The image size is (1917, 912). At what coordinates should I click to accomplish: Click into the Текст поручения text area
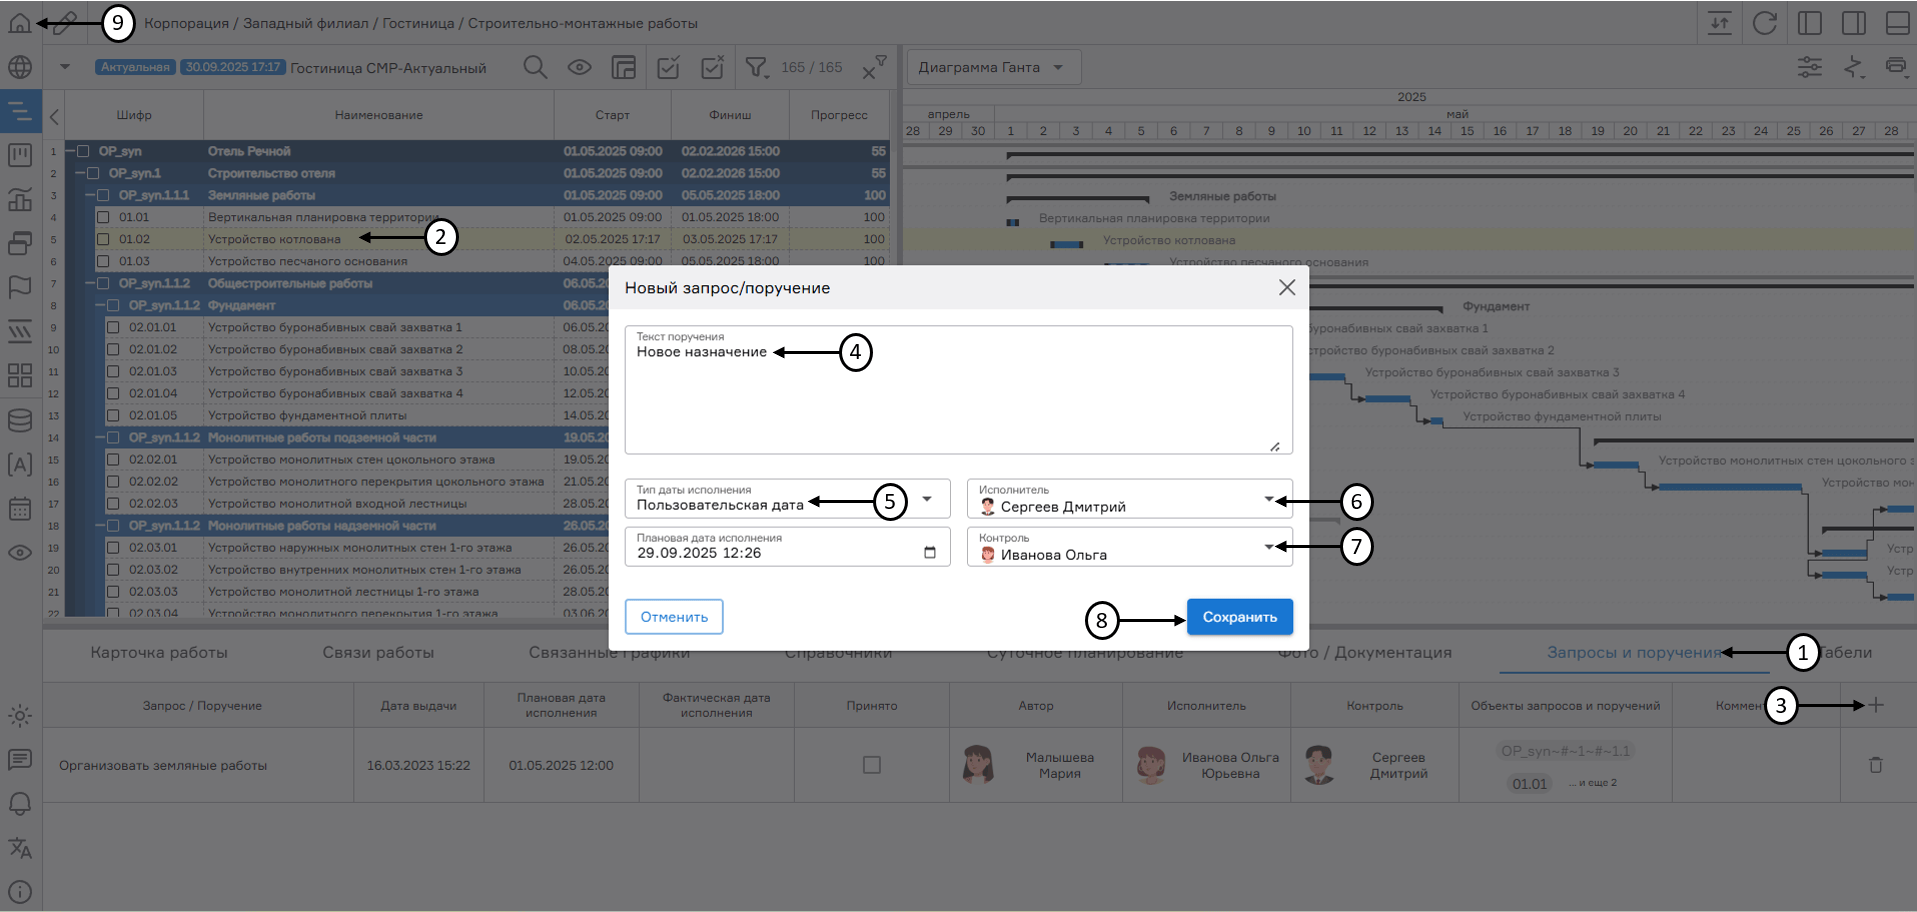click(x=958, y=400)
